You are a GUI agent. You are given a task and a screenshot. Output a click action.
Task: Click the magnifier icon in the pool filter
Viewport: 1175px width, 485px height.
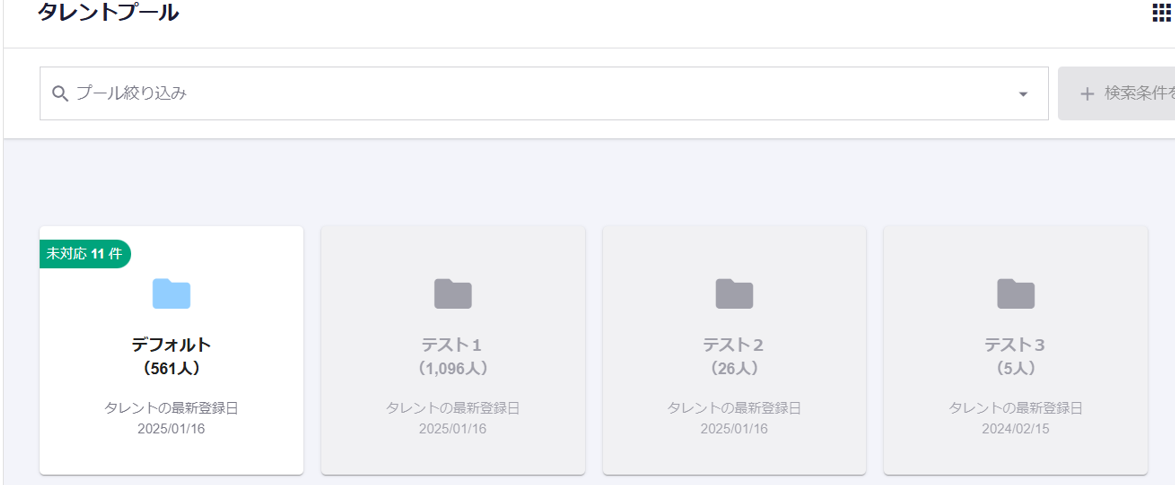(x=60, y=94)
